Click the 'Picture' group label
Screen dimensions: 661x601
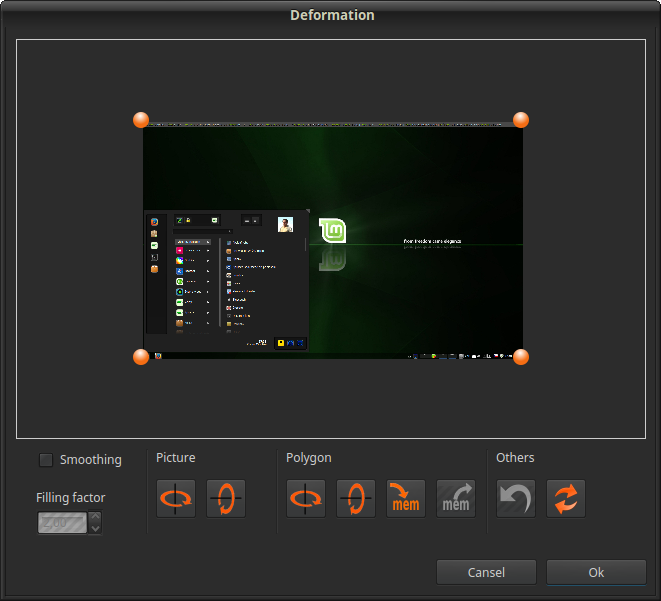pos(175,458)
